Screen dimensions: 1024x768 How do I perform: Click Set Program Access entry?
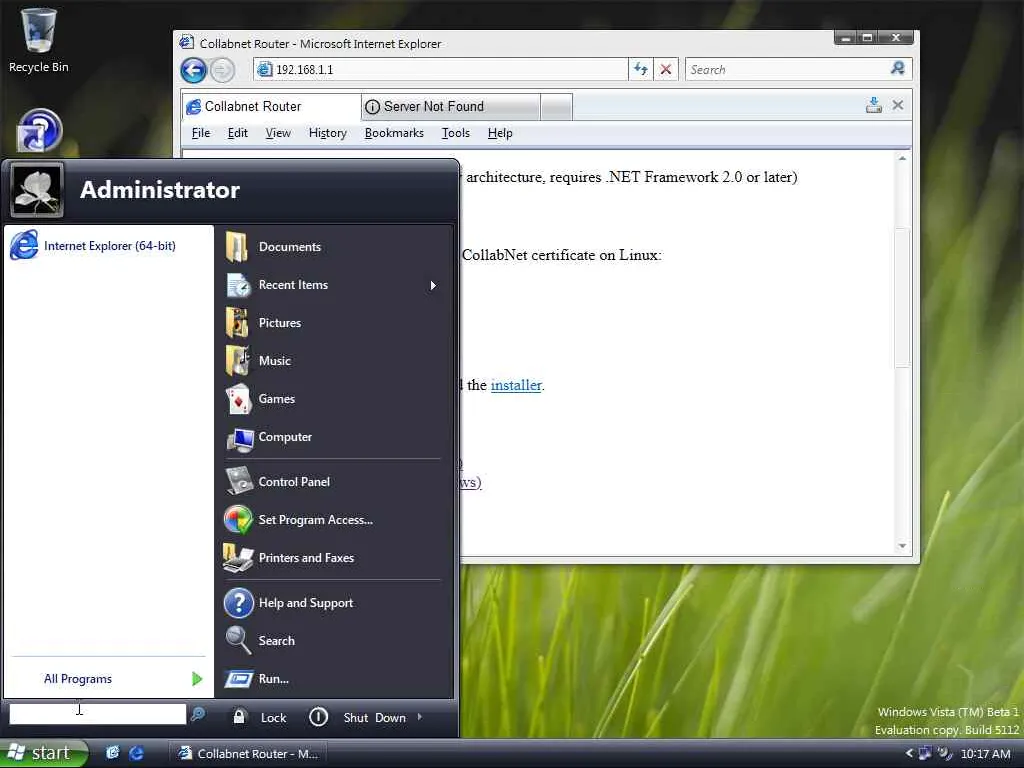315,520
